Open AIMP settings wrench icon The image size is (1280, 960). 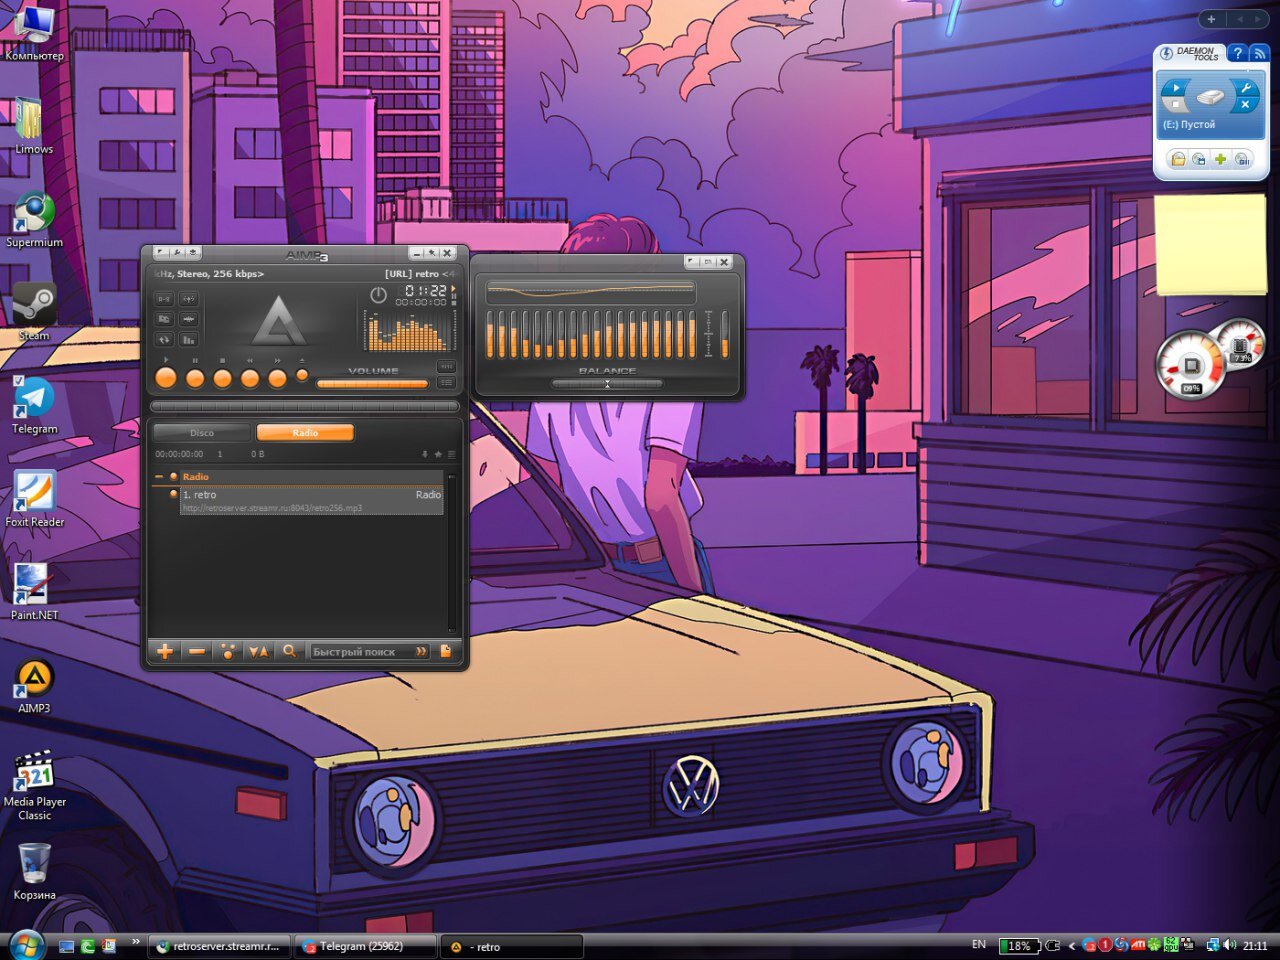177,253
